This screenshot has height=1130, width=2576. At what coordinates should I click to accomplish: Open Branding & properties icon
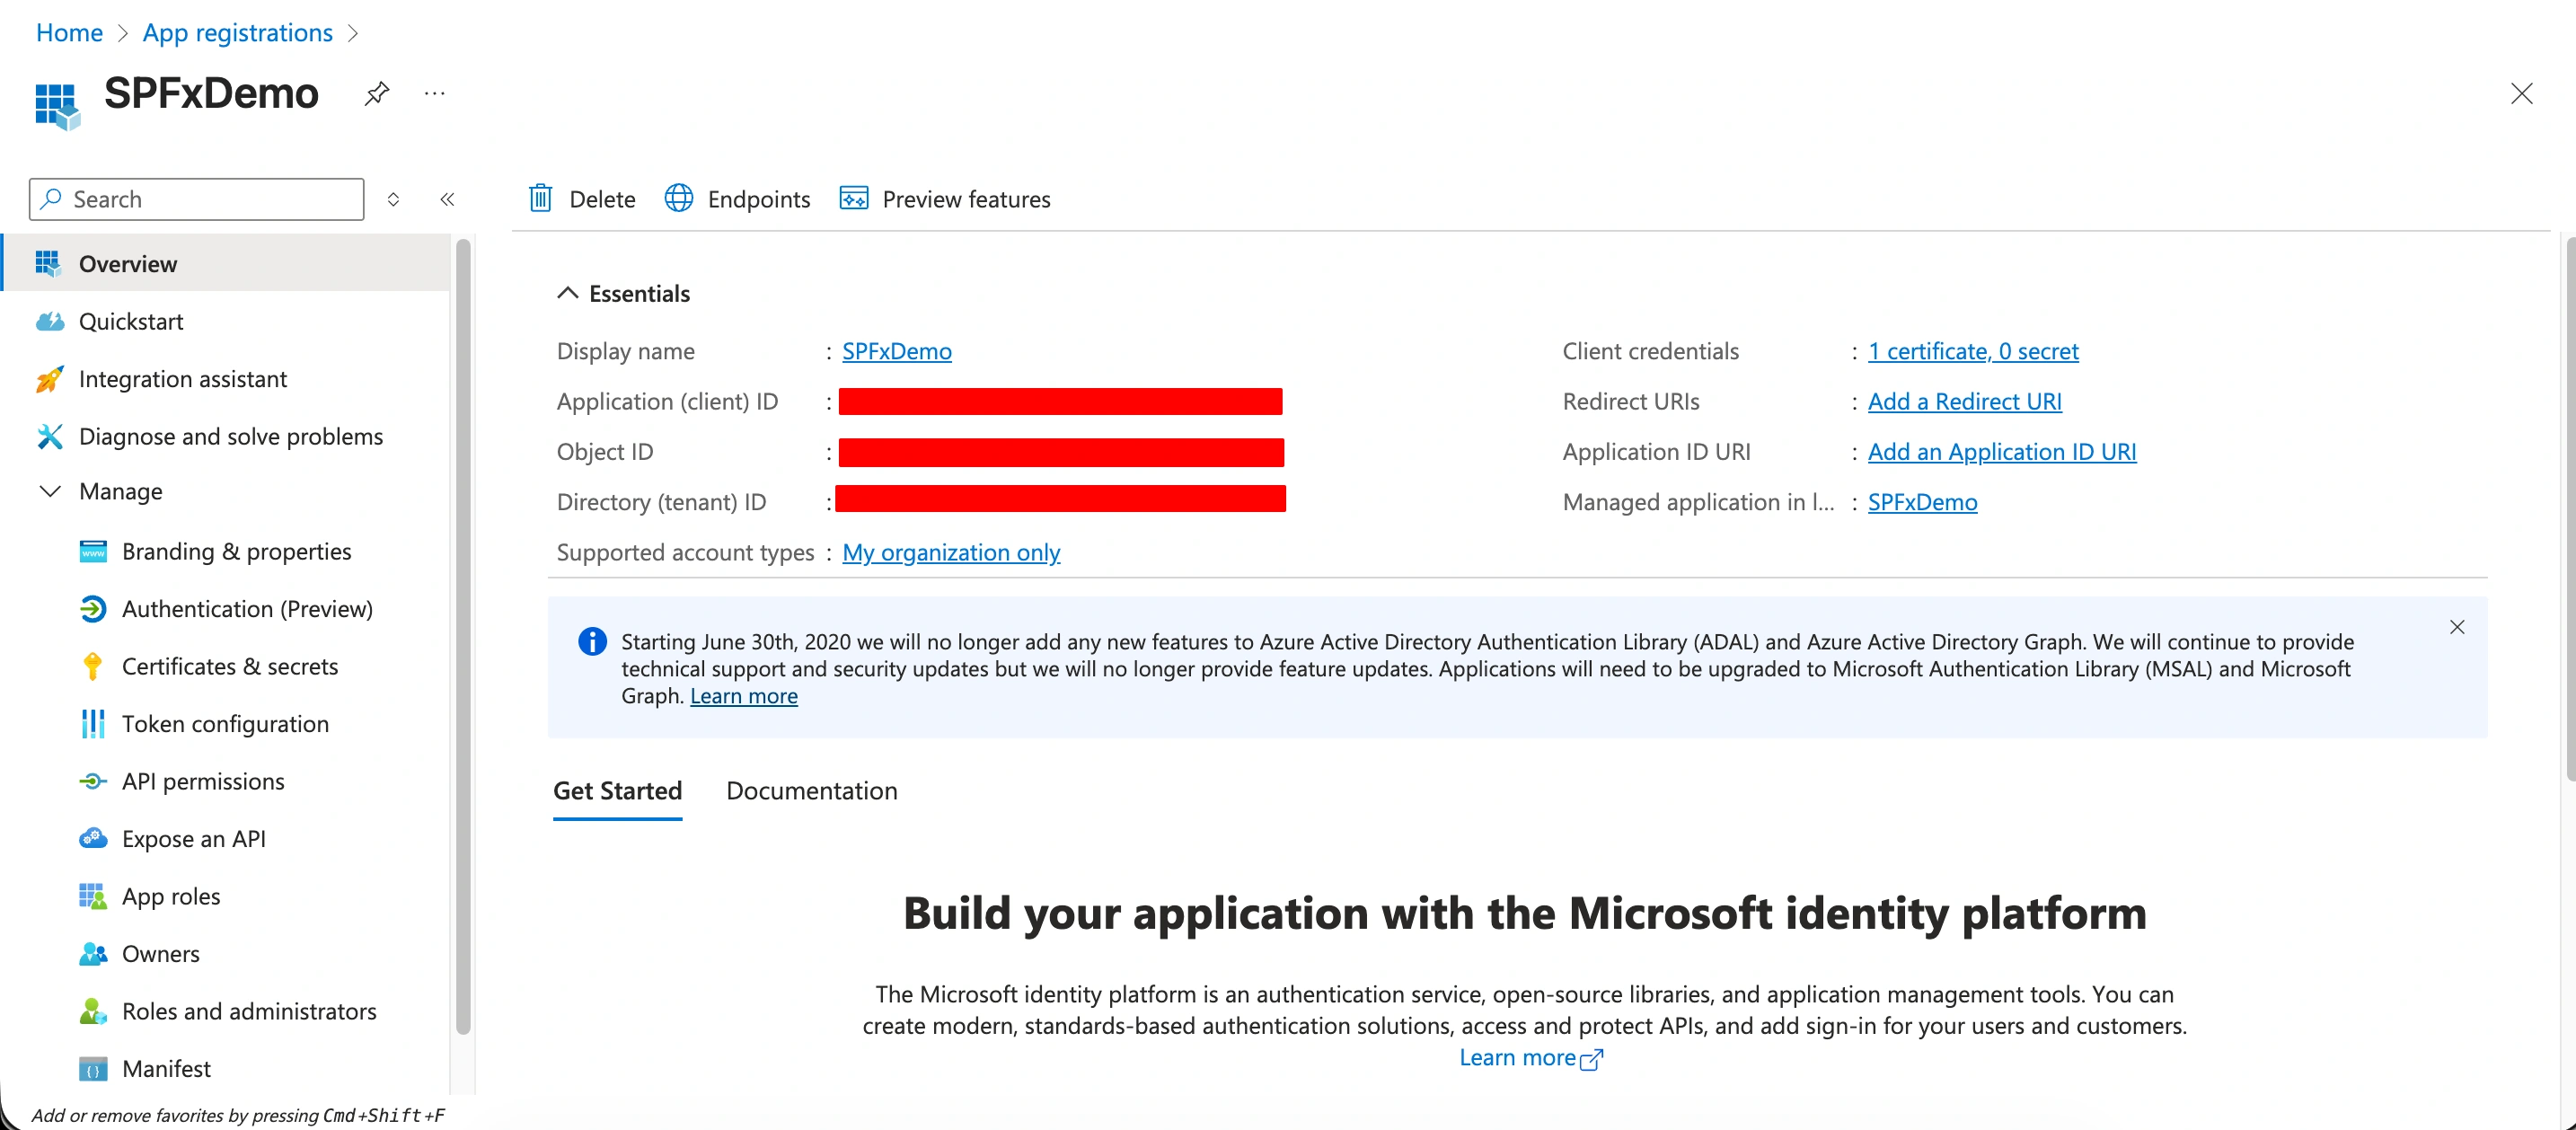93,551
